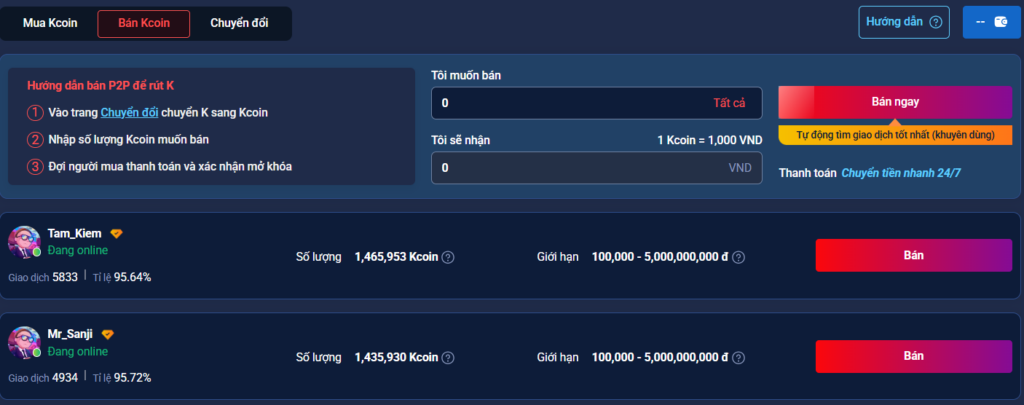Open the Chuyển đổi tab
The image size is (1024, 405).
click(x=239, y=23)
